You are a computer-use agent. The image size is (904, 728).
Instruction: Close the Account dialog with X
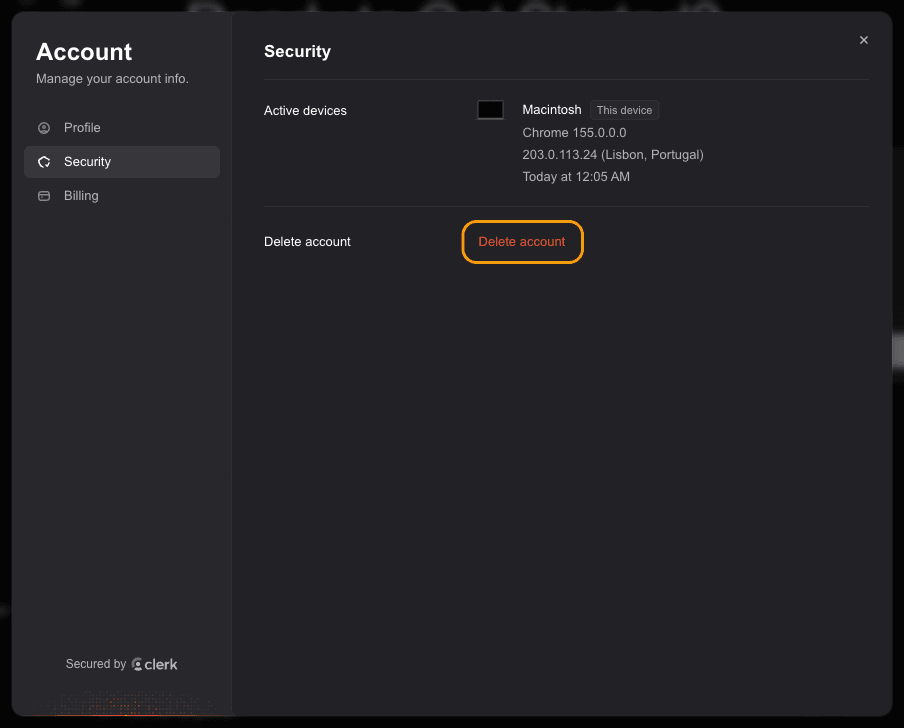click(x=863, y=40)
